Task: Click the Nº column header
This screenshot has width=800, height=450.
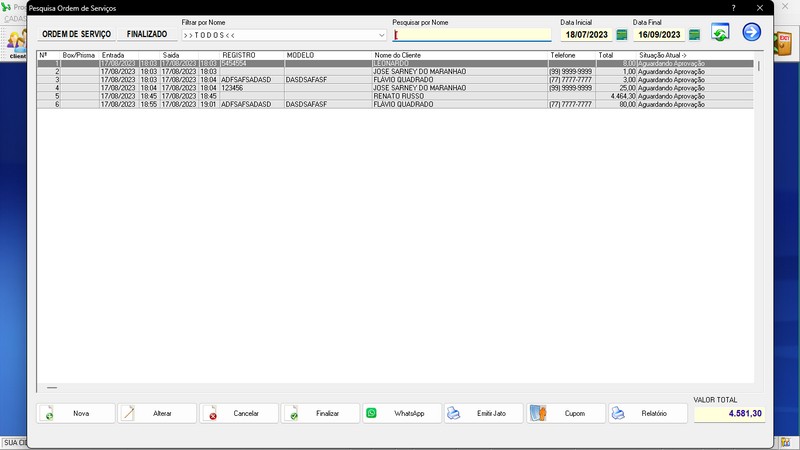Action: [48, 55]
